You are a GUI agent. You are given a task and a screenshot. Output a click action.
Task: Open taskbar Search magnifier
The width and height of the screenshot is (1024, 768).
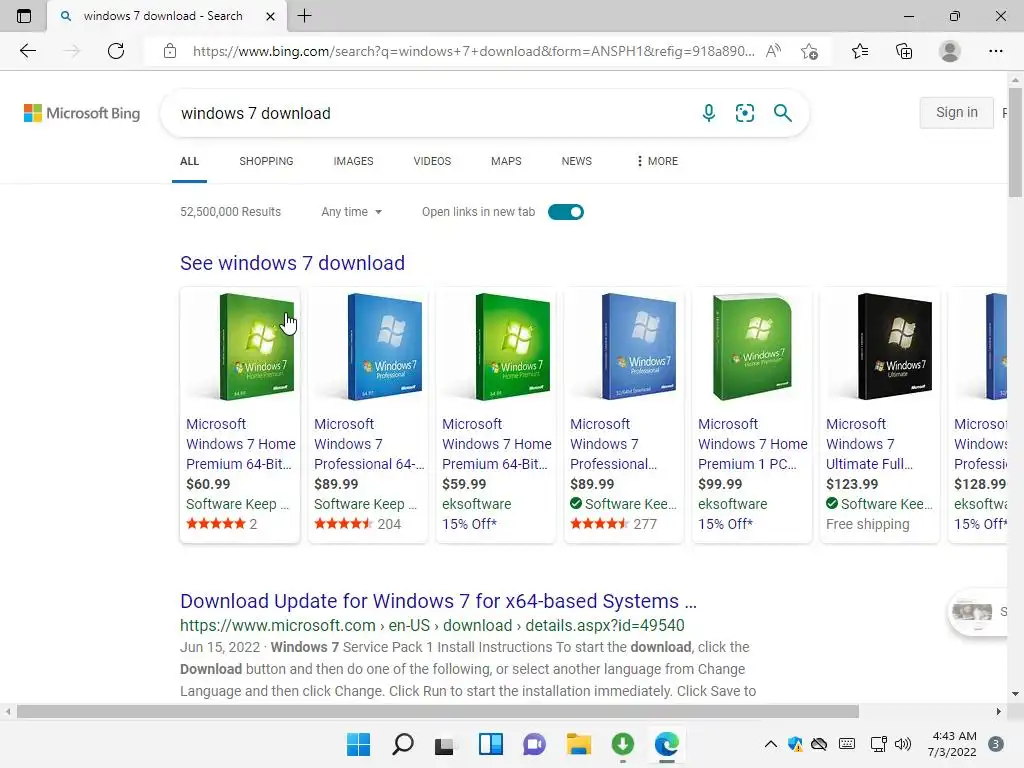pyautogui.click(x=402, y=744)
